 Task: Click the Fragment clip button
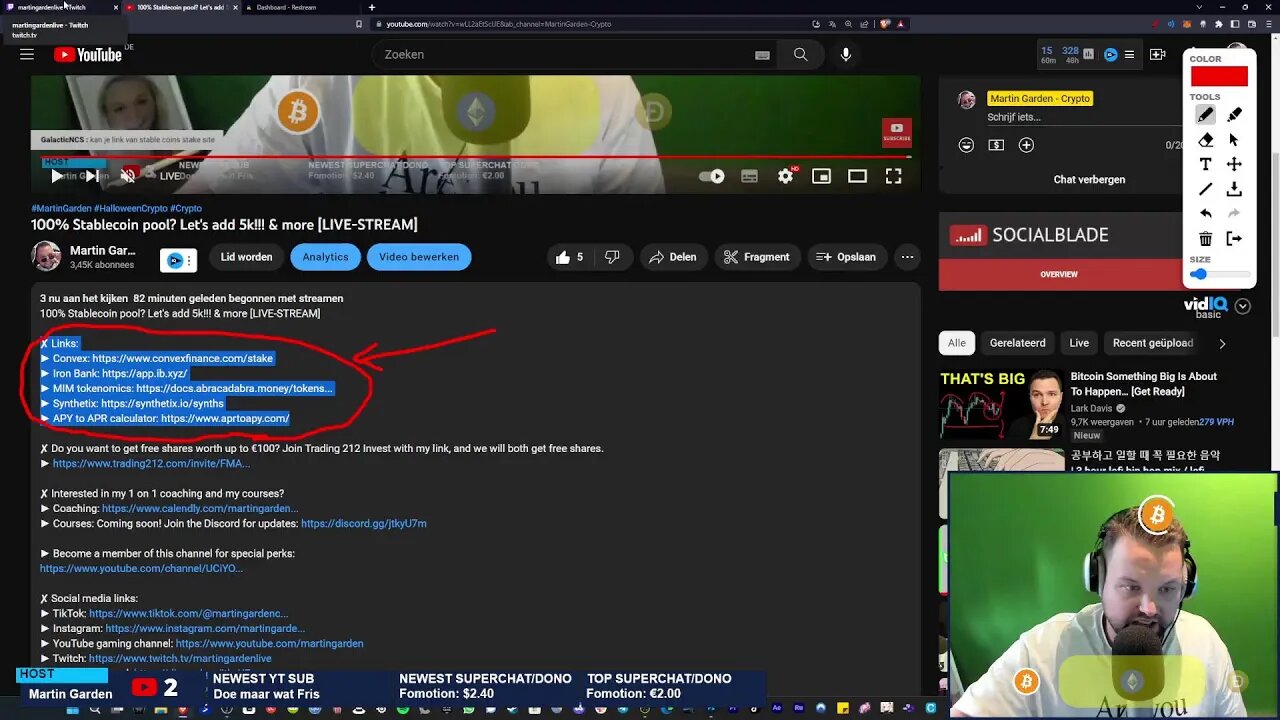[x=756, y=257]
